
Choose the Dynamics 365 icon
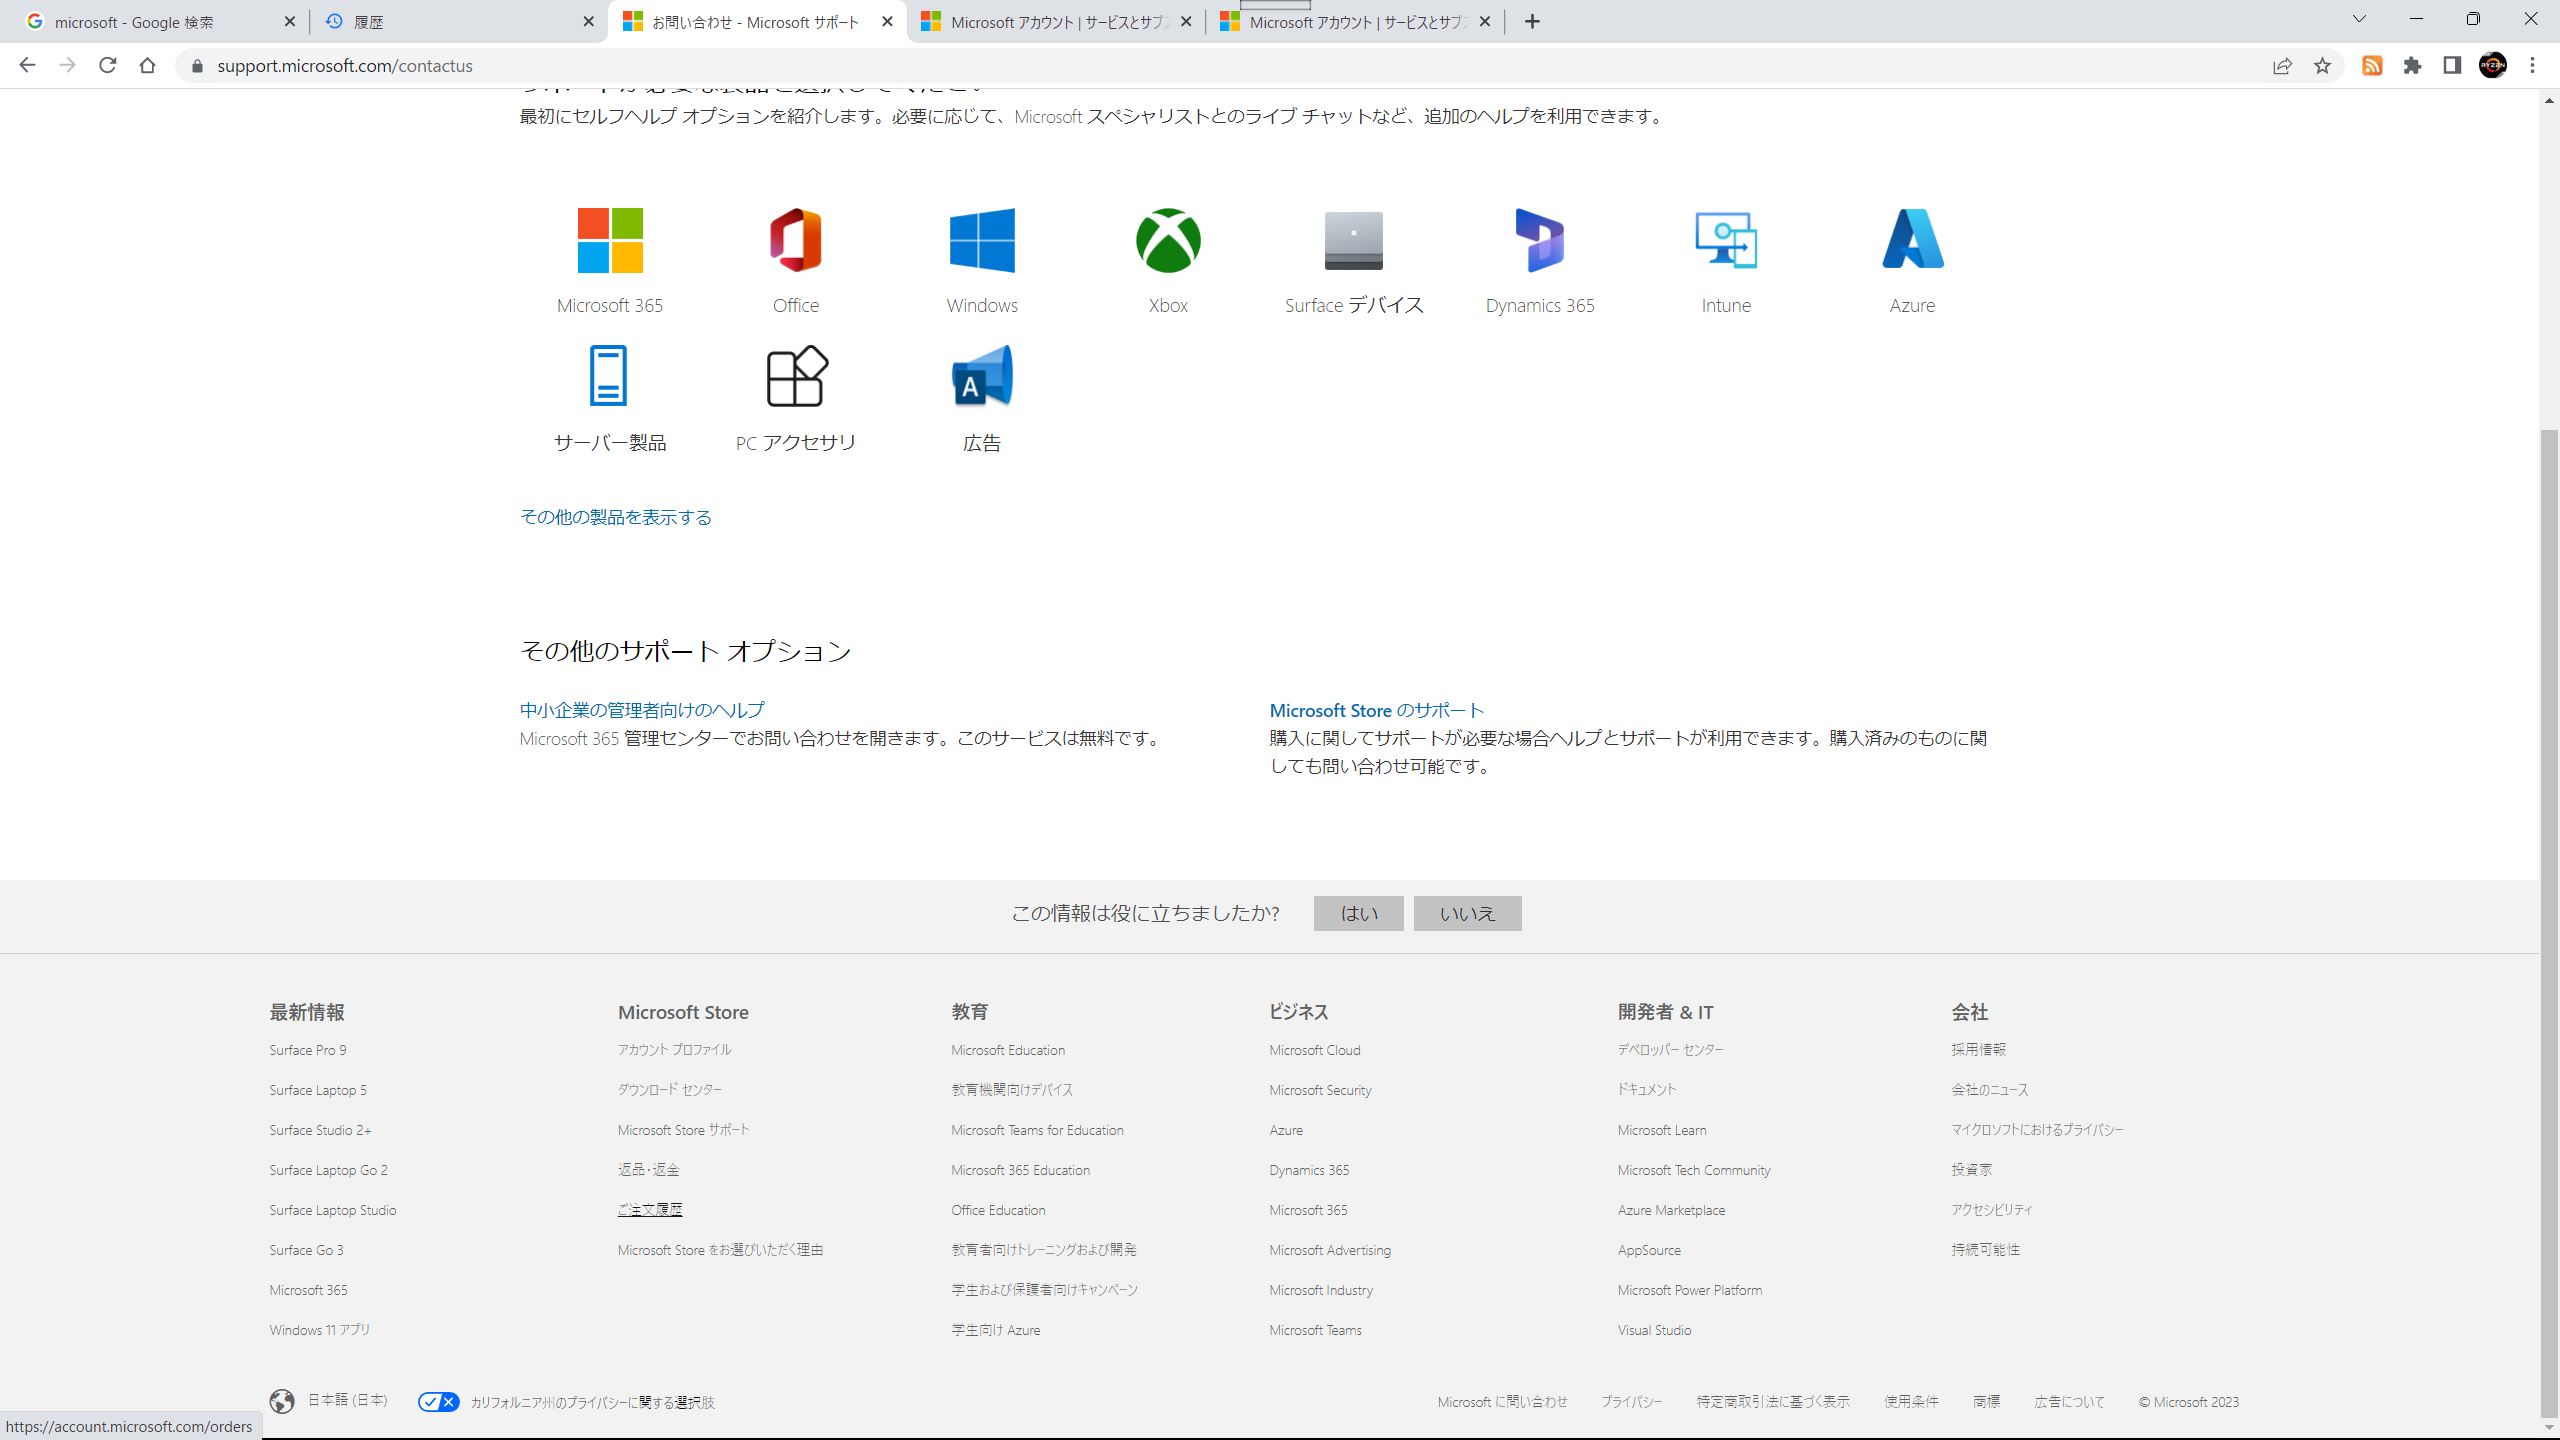(x=1540, y=240)
